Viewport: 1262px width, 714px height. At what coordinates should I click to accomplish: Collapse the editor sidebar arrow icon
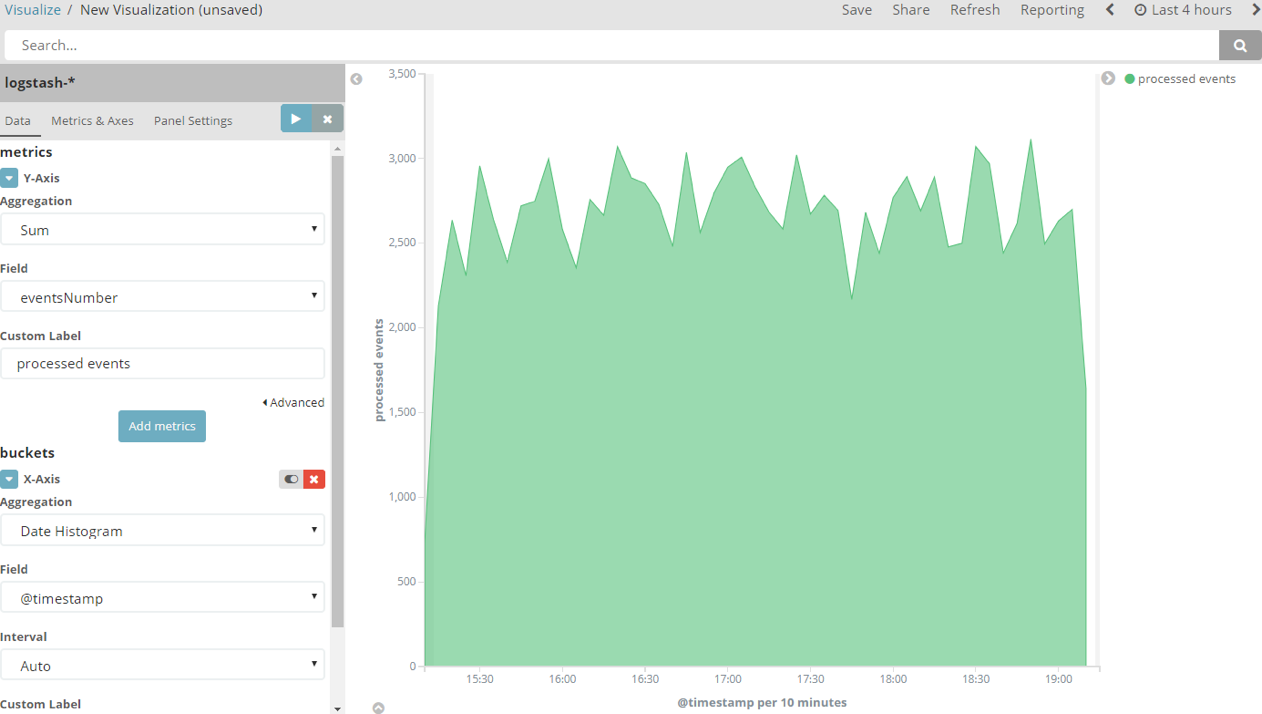[356, 79]
